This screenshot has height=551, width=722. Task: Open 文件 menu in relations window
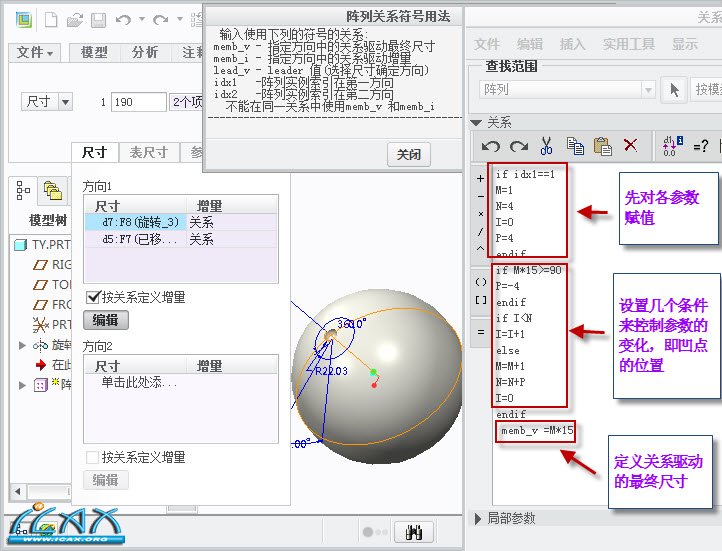coord(487,44)
